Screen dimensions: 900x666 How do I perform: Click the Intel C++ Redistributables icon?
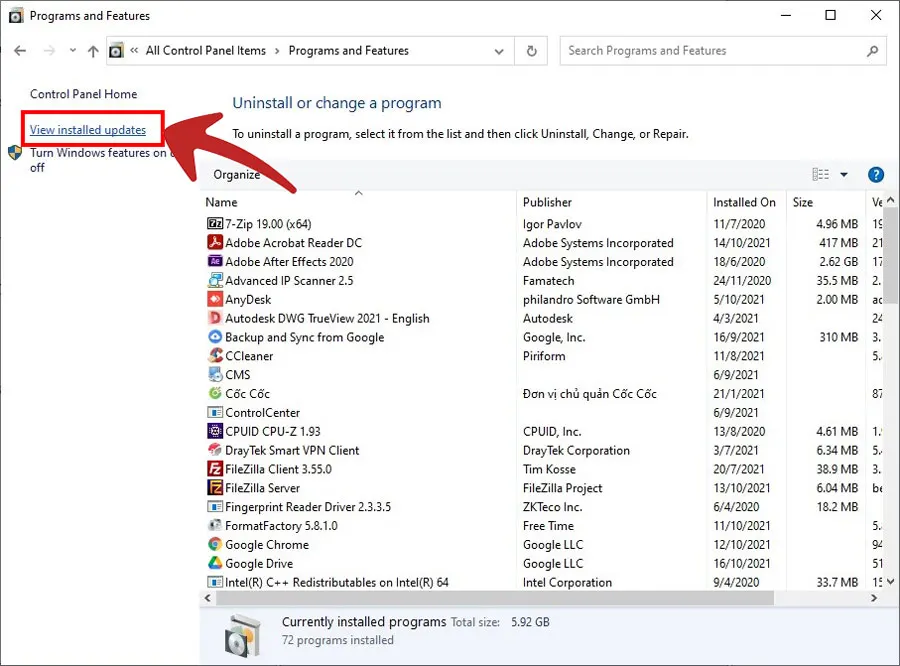(215, 582)
